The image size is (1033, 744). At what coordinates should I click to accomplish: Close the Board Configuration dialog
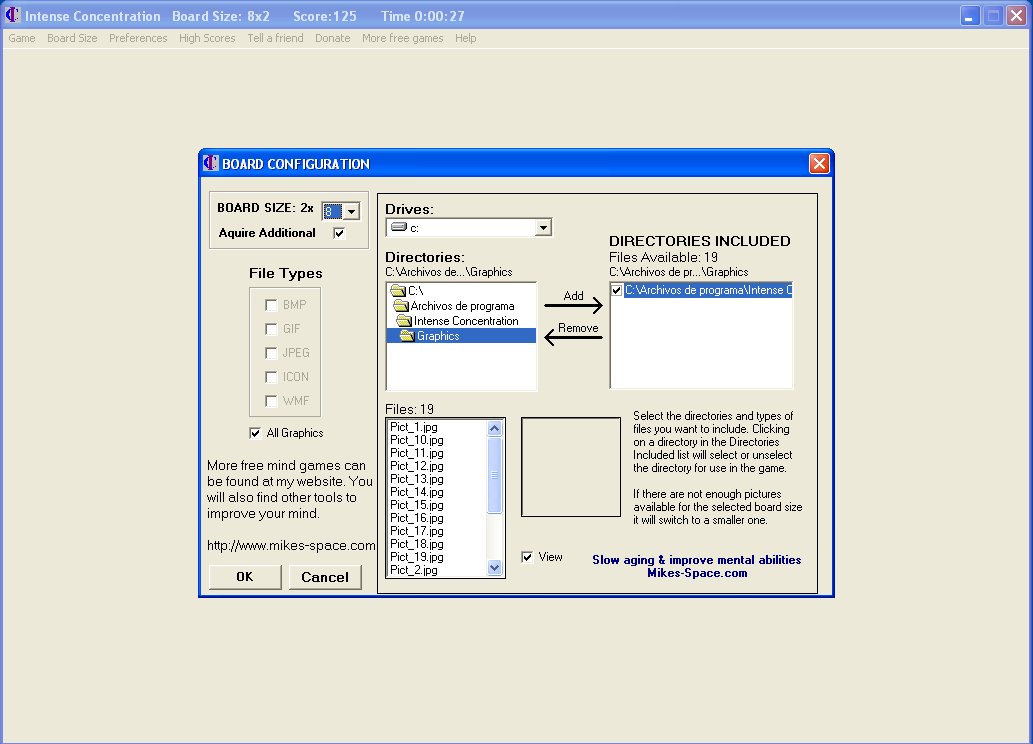click(819, 163)
